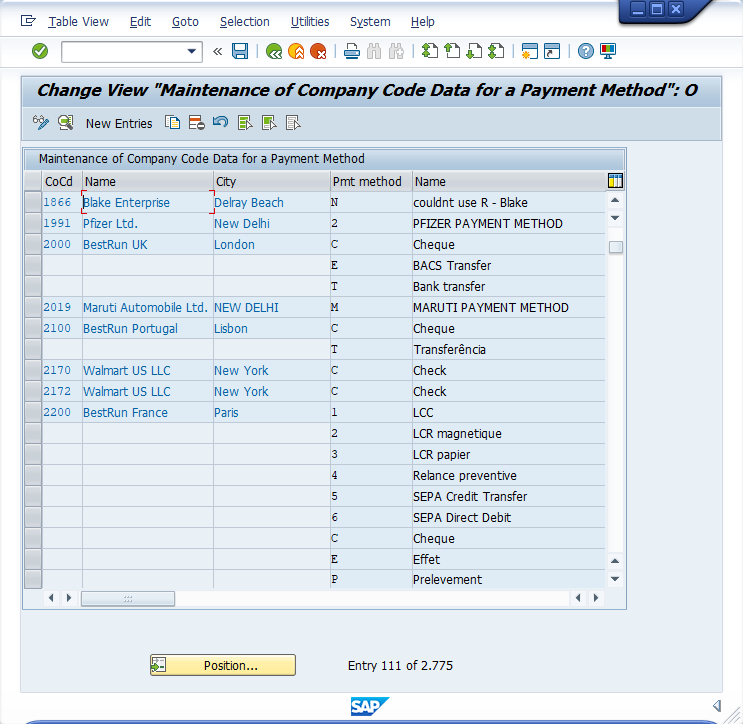The width and height of the screenshot is (743, 724).
Task: Open the Table View menu
Action: (x=78, y=21)
